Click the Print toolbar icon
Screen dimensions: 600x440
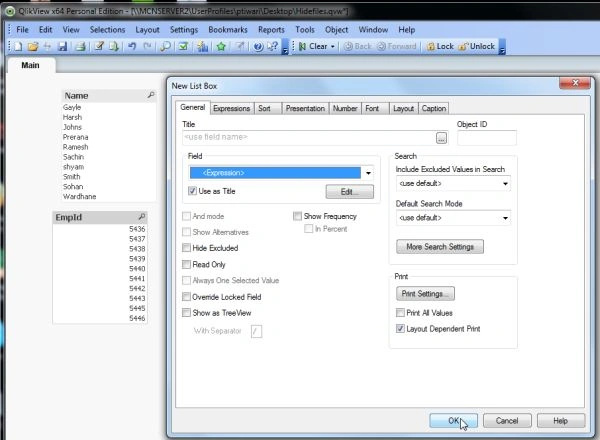click(80, 46)
